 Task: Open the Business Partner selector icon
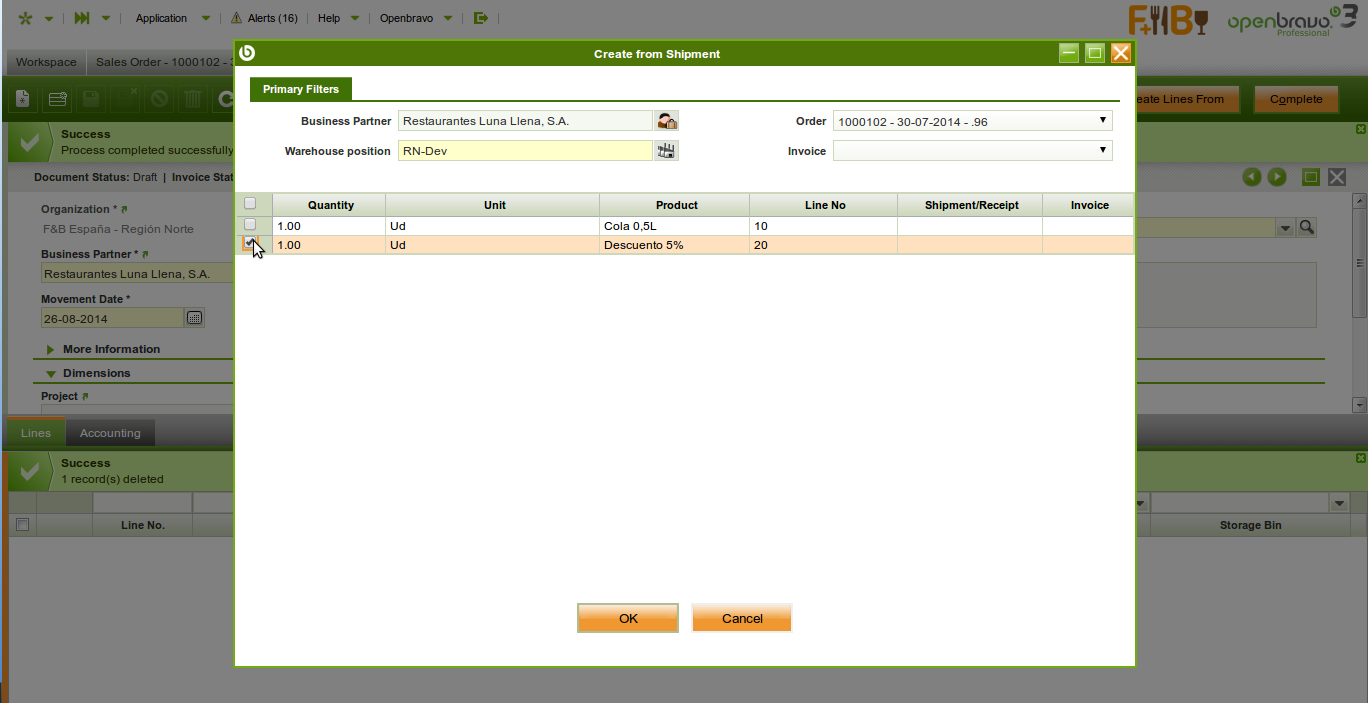coord(666,121)
